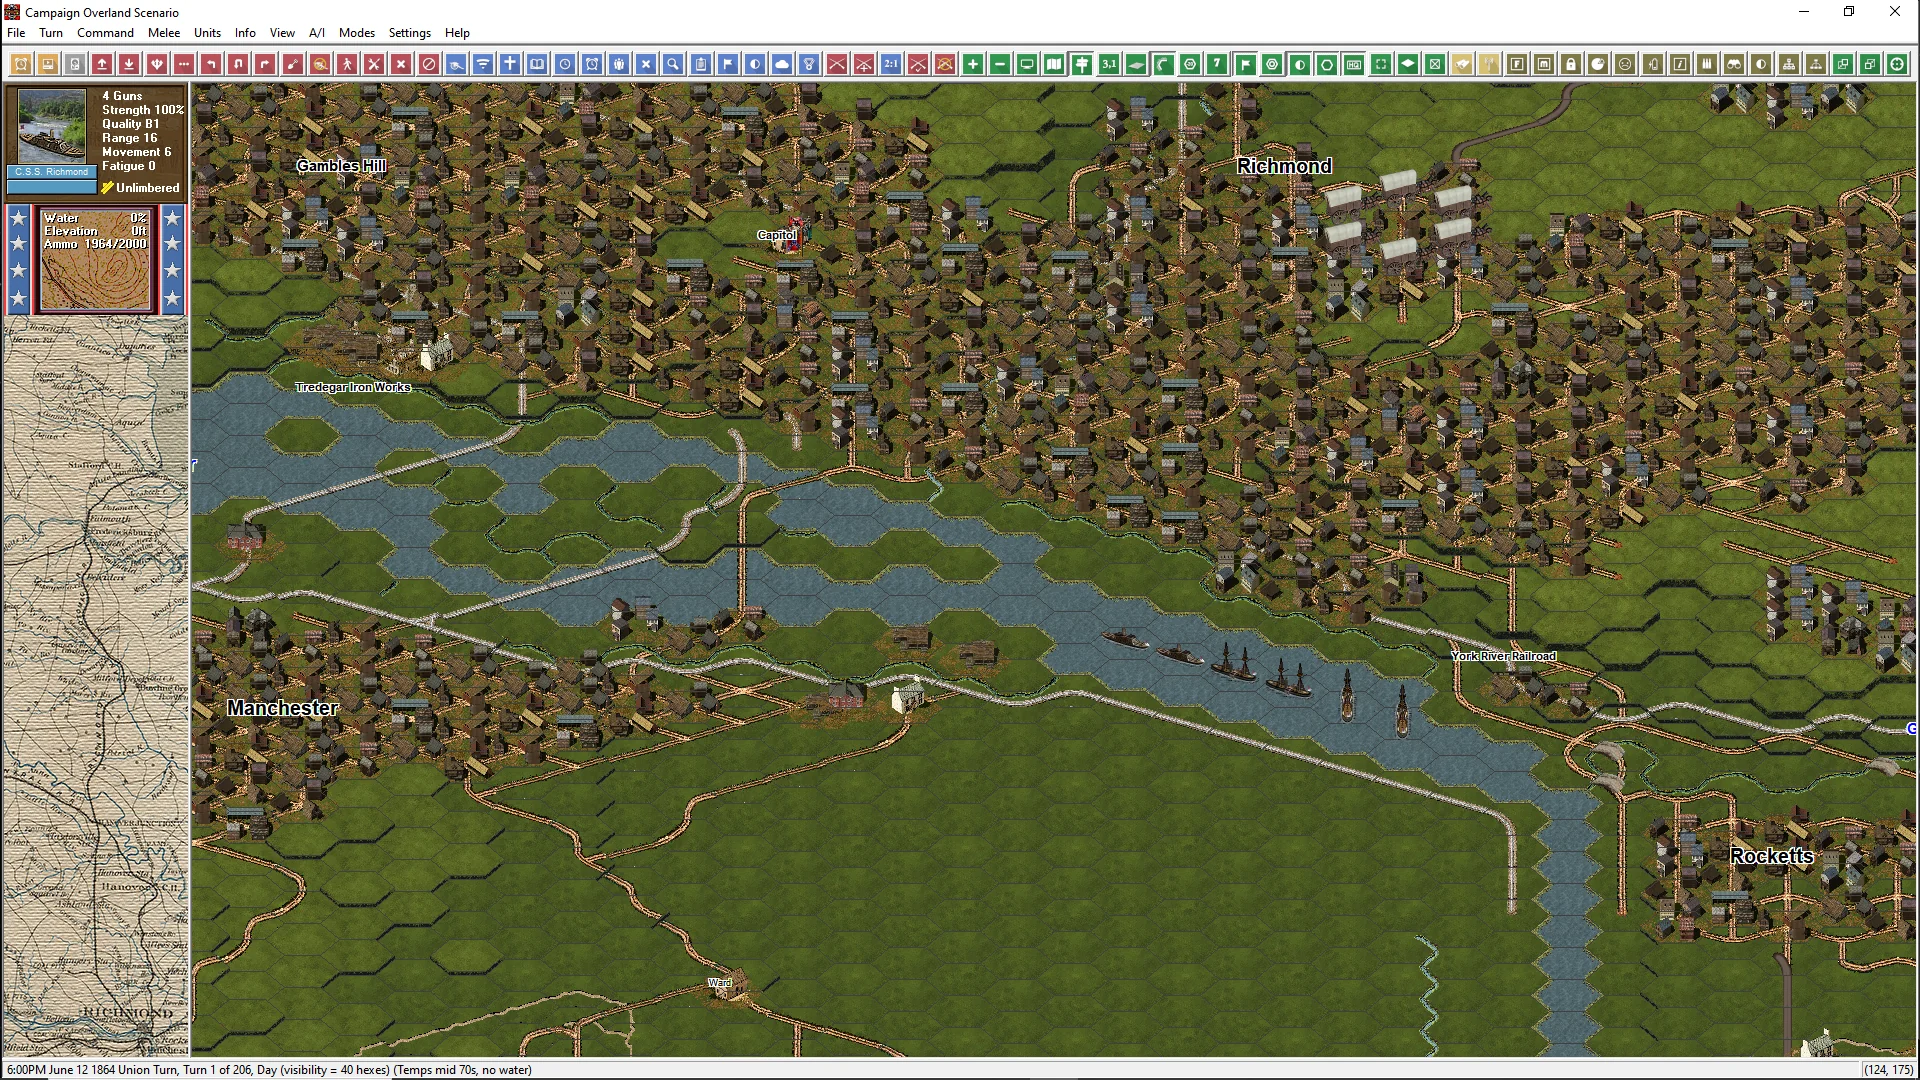The height and width of the screenshot is (1080, 1920).
Task: Click the Water terrain info box
Action: (x=96, y=260)
